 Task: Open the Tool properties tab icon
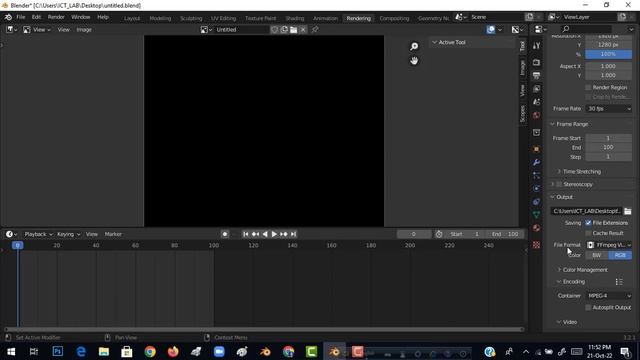[x=536, y=46]
